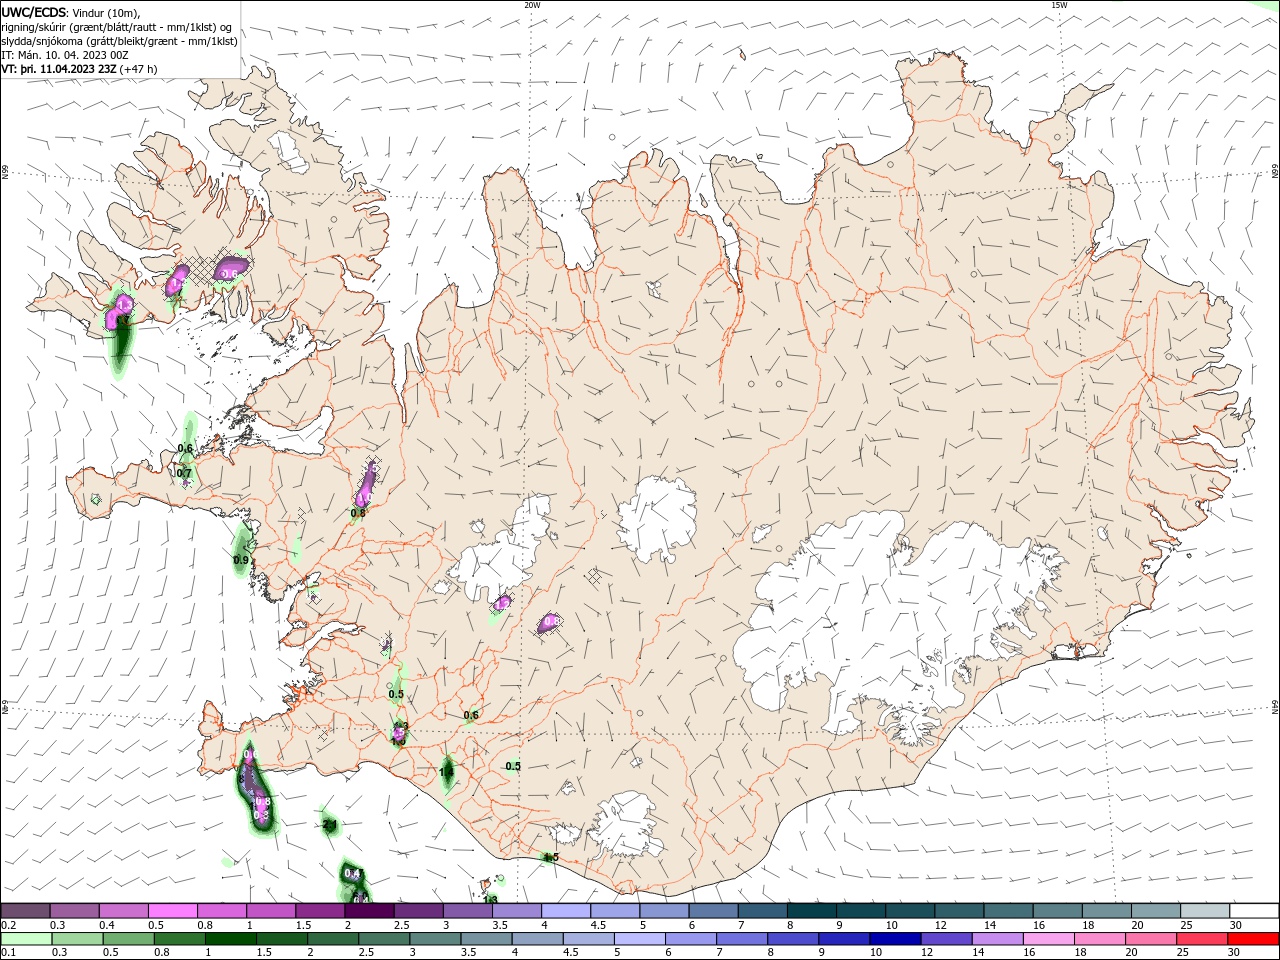
Task: Click the dark green swatch between 1 and 1.5, lower legend
Action: tap(230, 939)
